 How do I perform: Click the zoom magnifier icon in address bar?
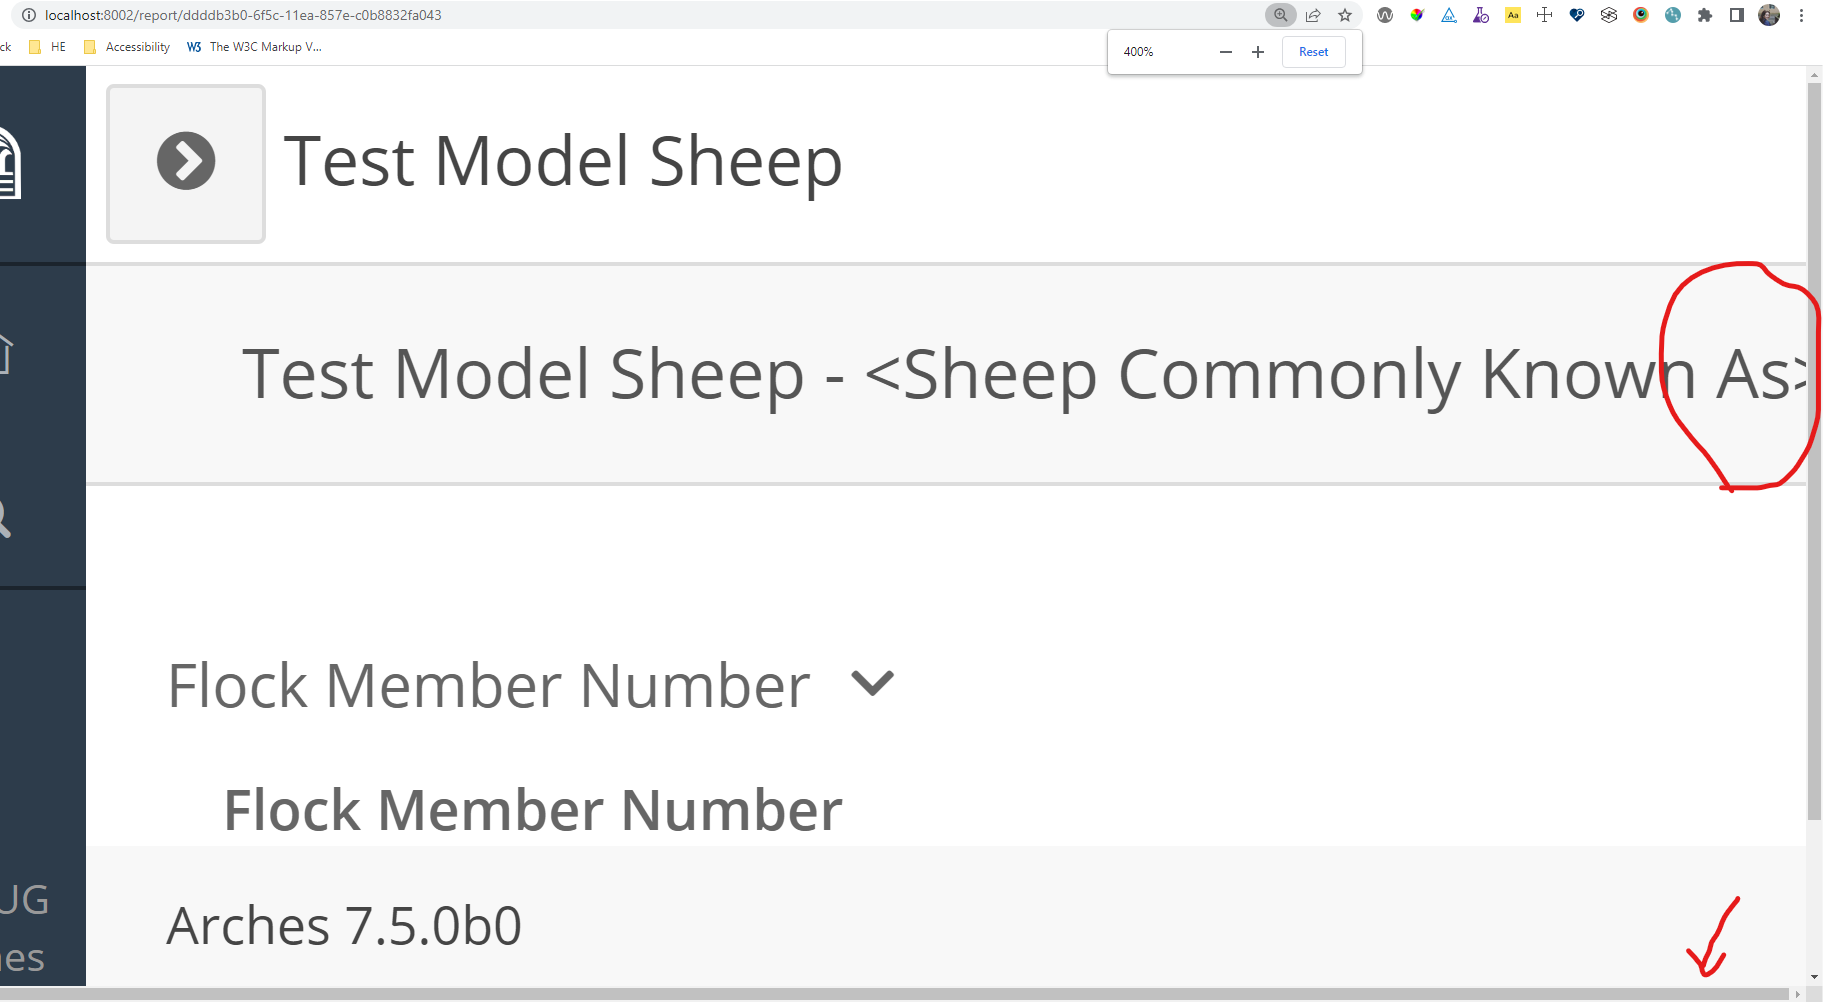[x=1281, y=15]
